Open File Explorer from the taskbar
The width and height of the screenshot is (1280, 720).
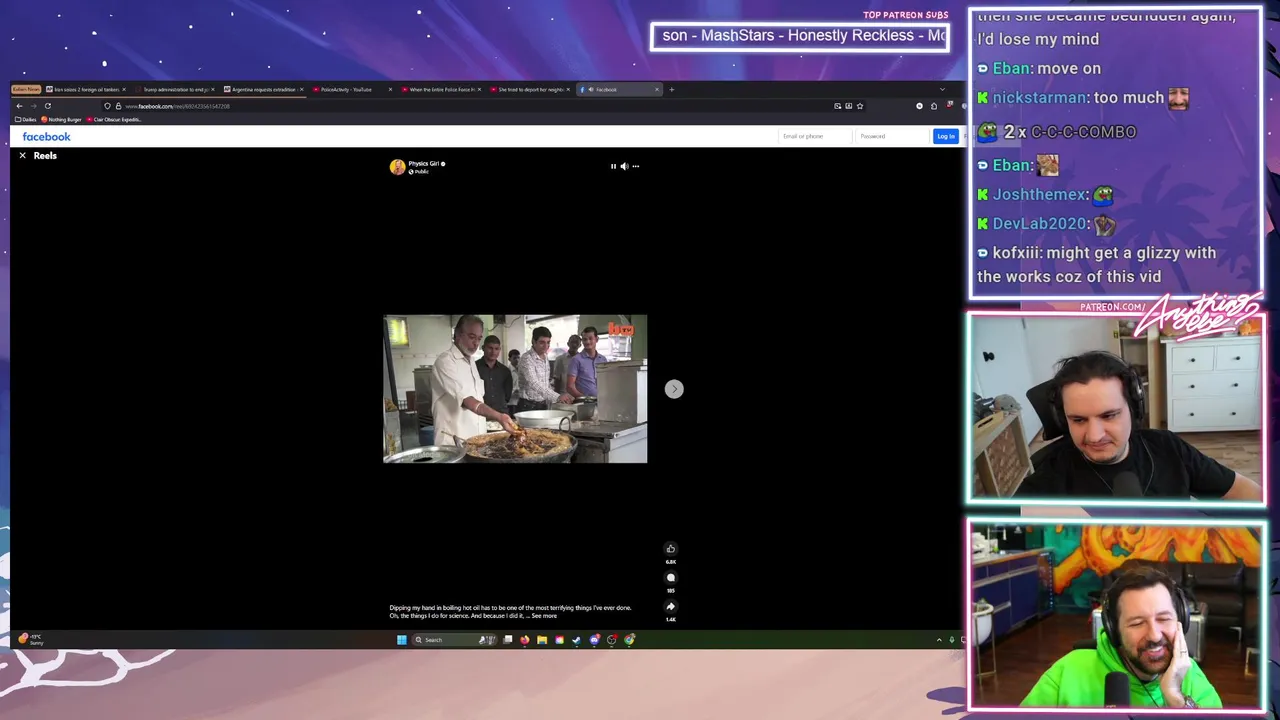coord(541,640)
